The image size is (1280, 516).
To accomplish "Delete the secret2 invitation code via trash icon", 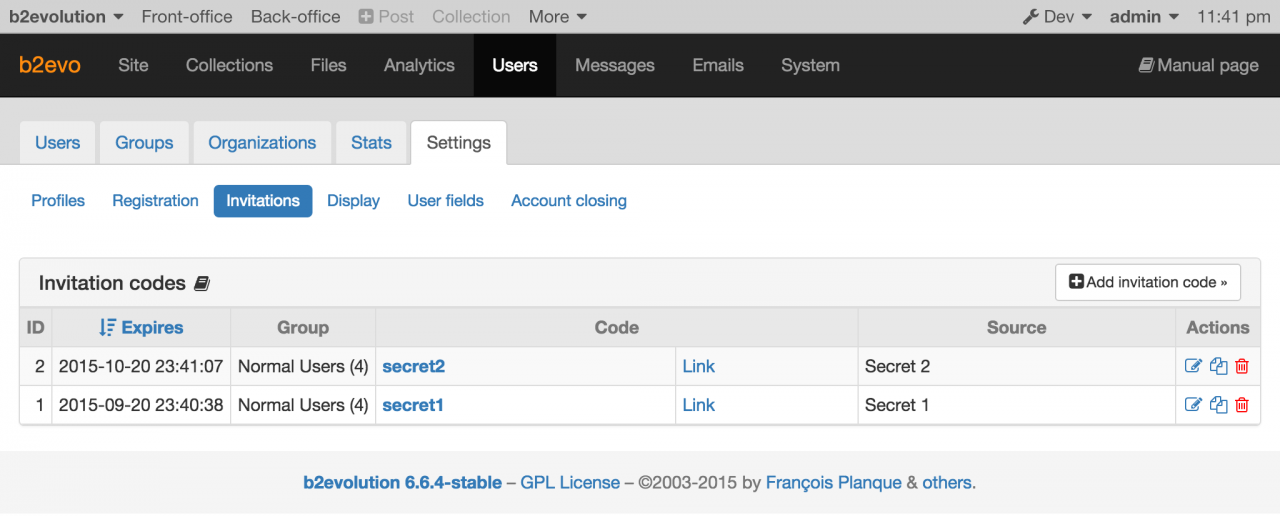I will [x=1242, y=366].
